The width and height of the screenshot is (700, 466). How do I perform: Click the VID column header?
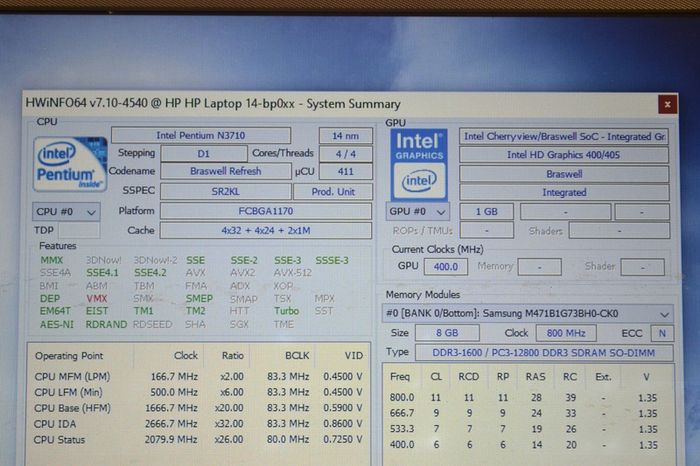(354, 356)
